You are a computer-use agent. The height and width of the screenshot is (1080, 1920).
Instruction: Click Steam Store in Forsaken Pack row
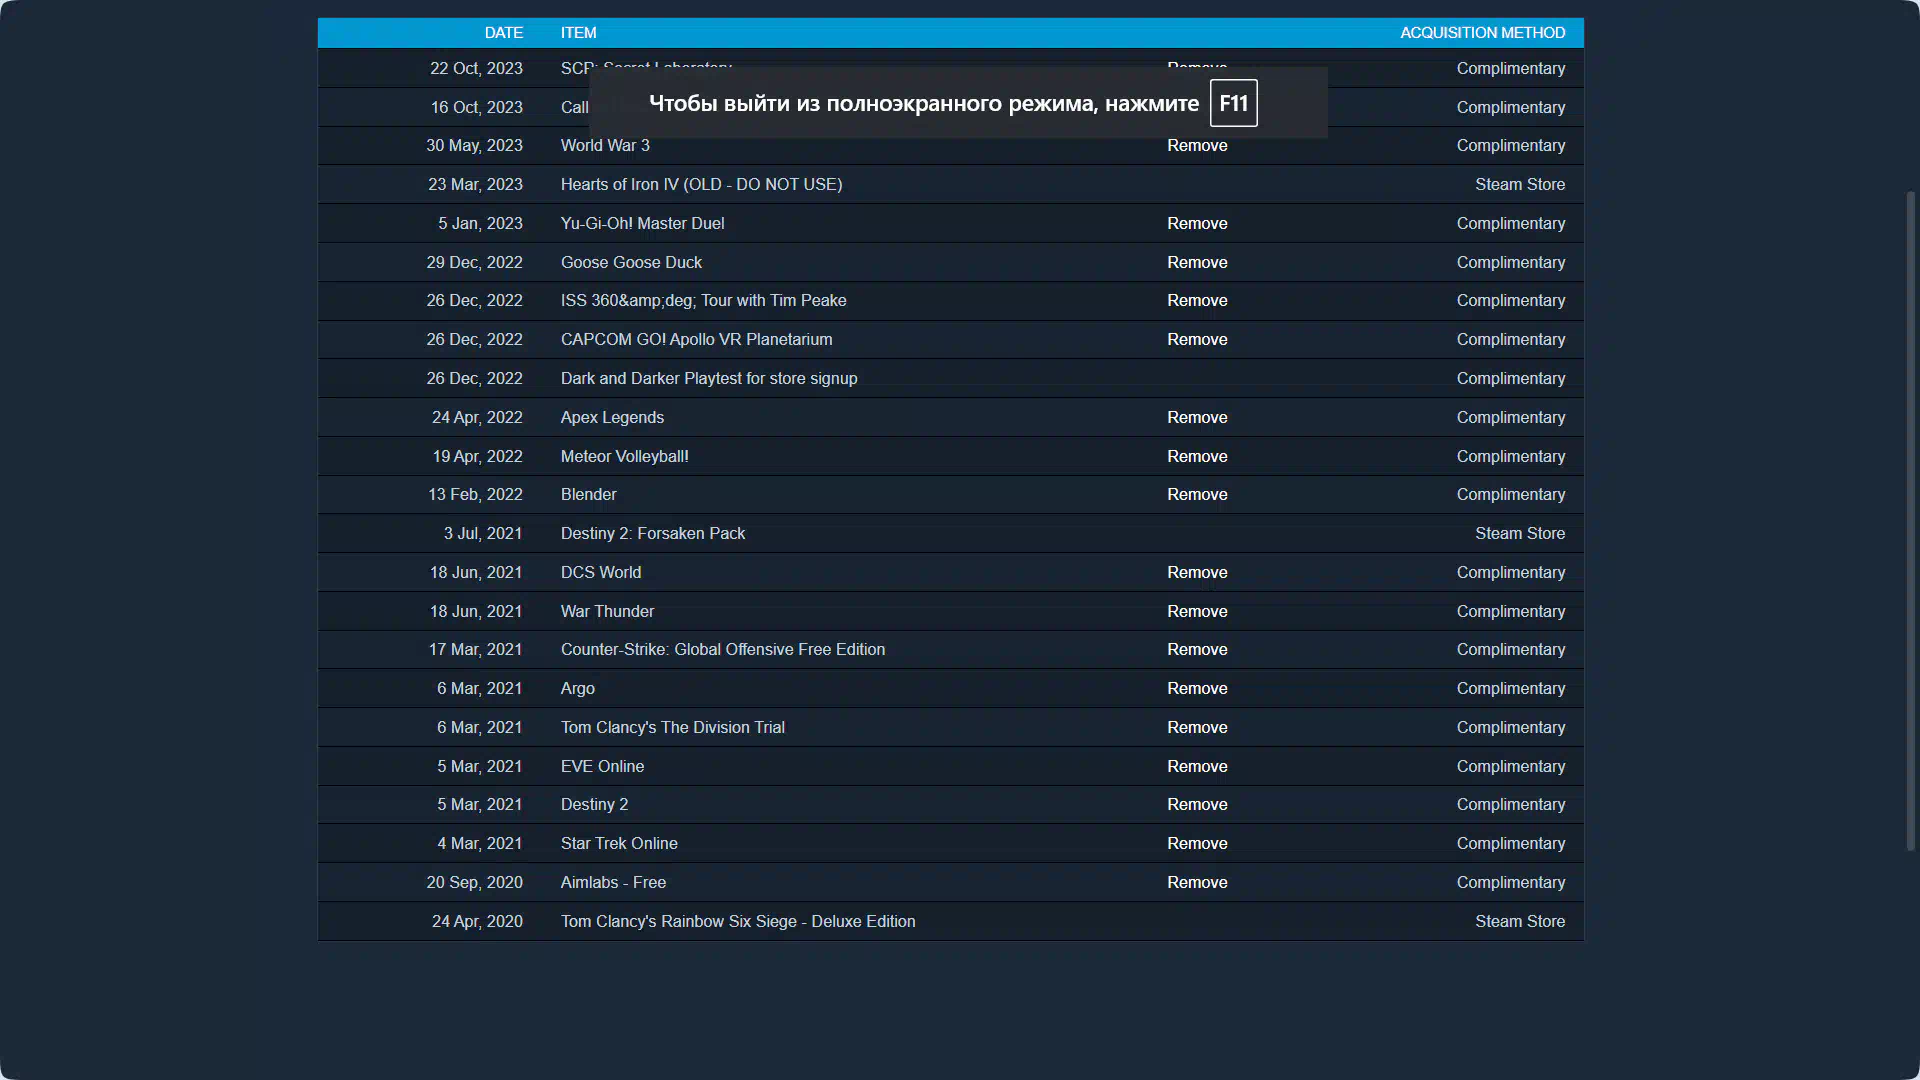click(1520, 534)
